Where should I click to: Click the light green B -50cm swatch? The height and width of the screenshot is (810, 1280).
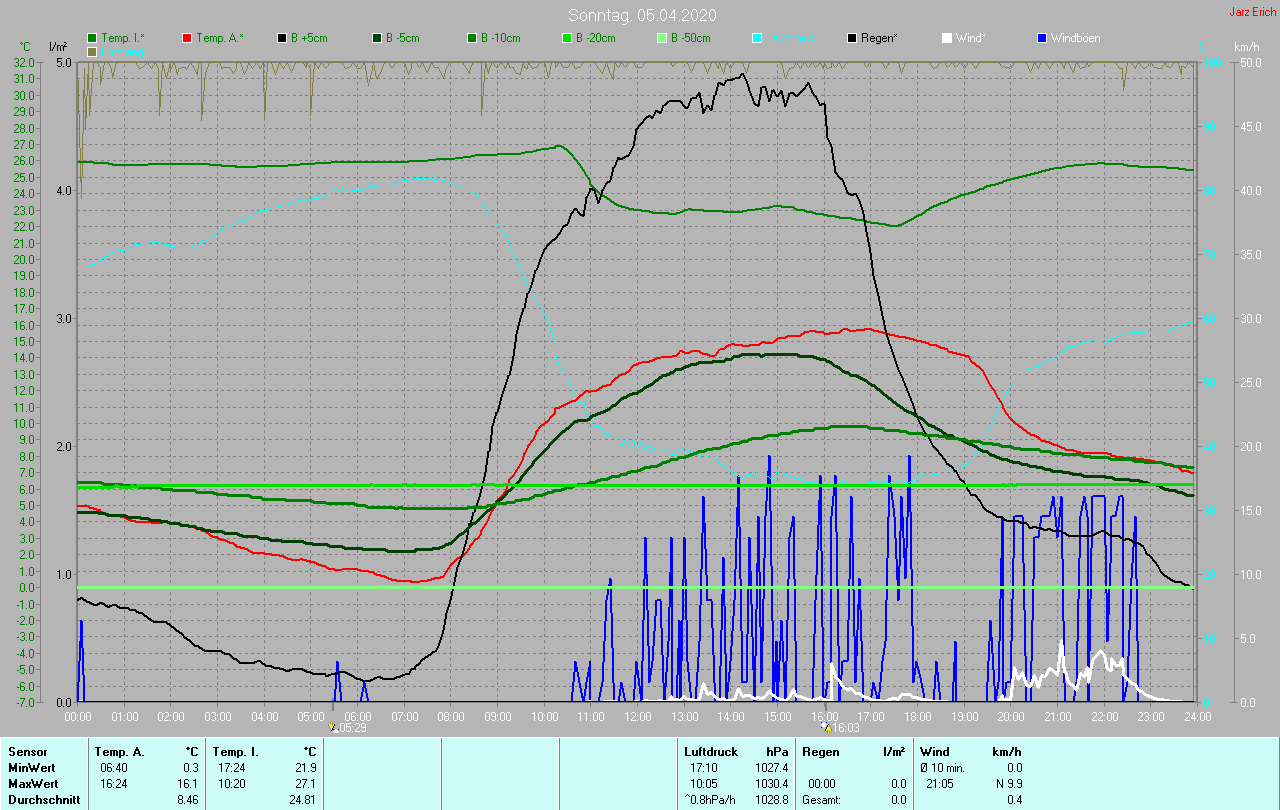[x=662, y=38]
